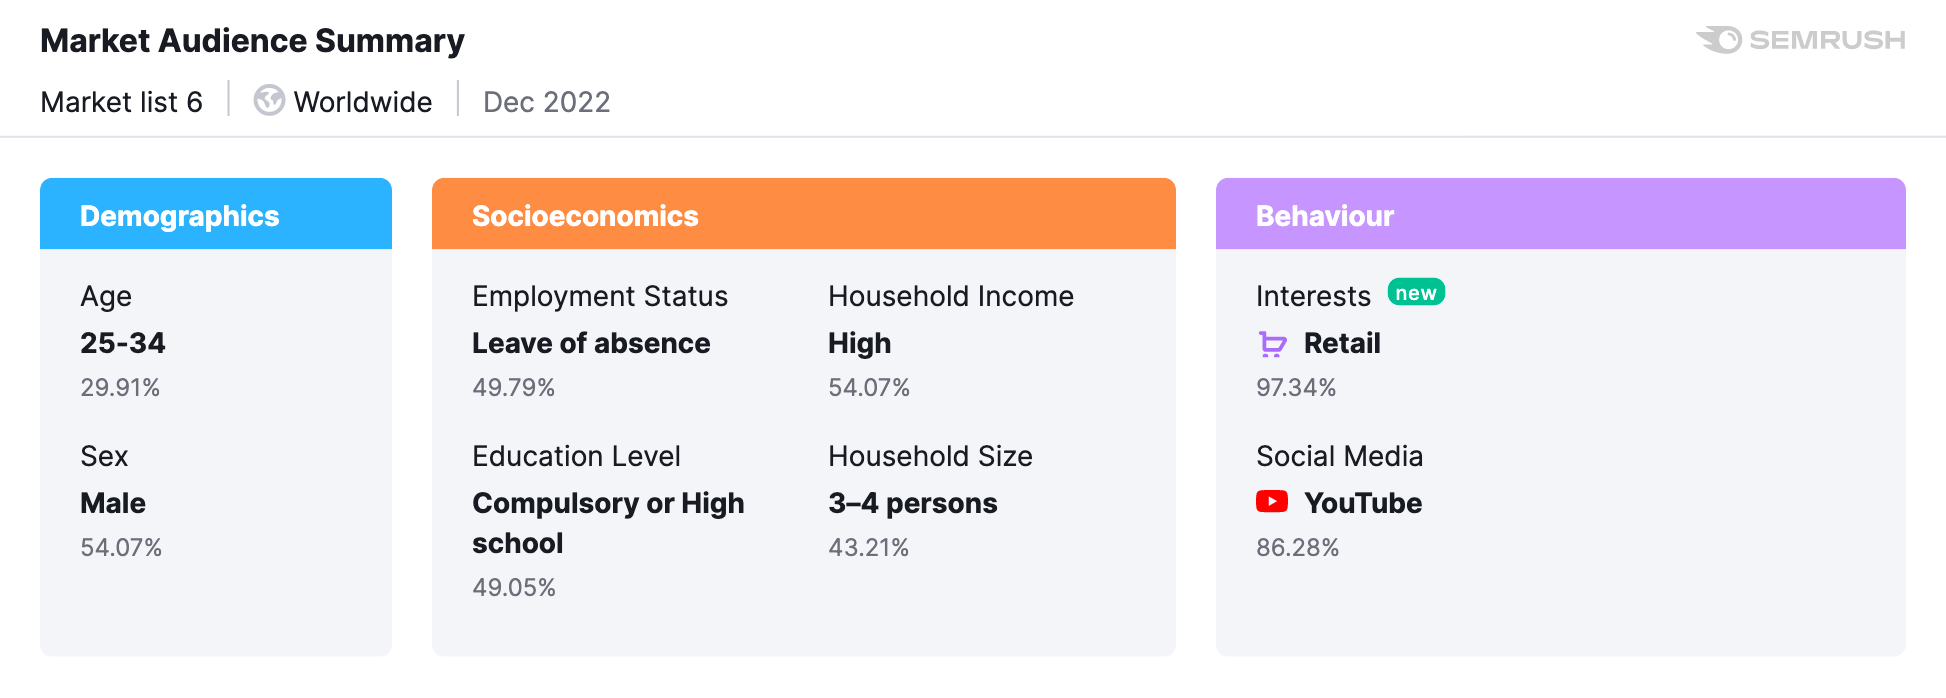1946x698 pixels.
Task: Select the 25-34 age group value
Action: (123, 343)
